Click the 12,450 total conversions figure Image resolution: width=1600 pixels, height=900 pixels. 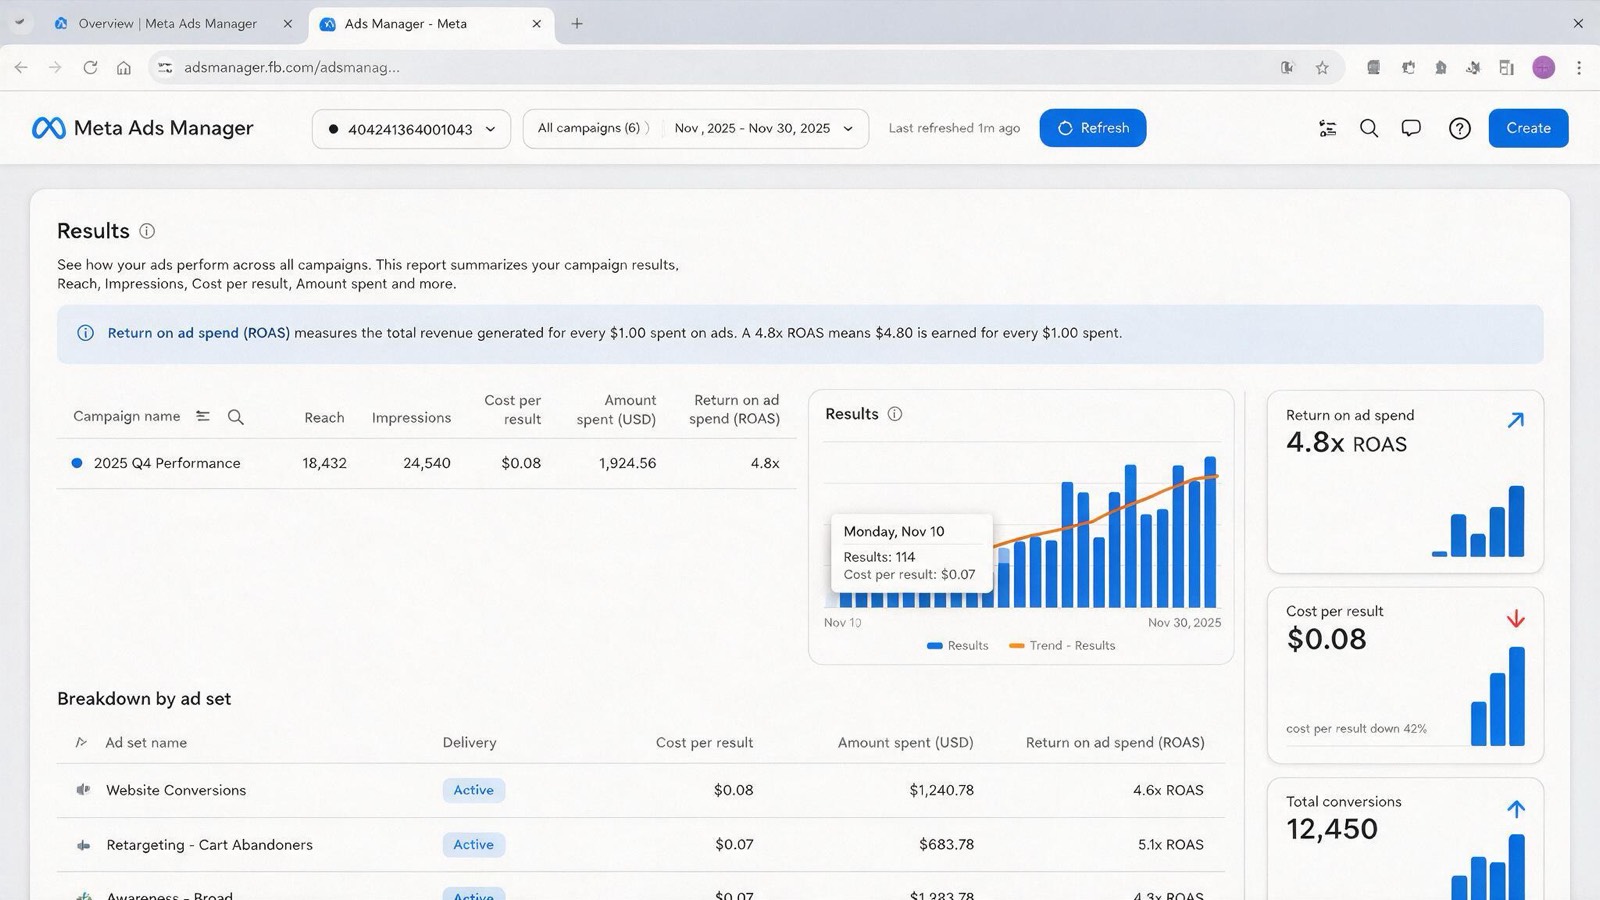pos(1332,829)
